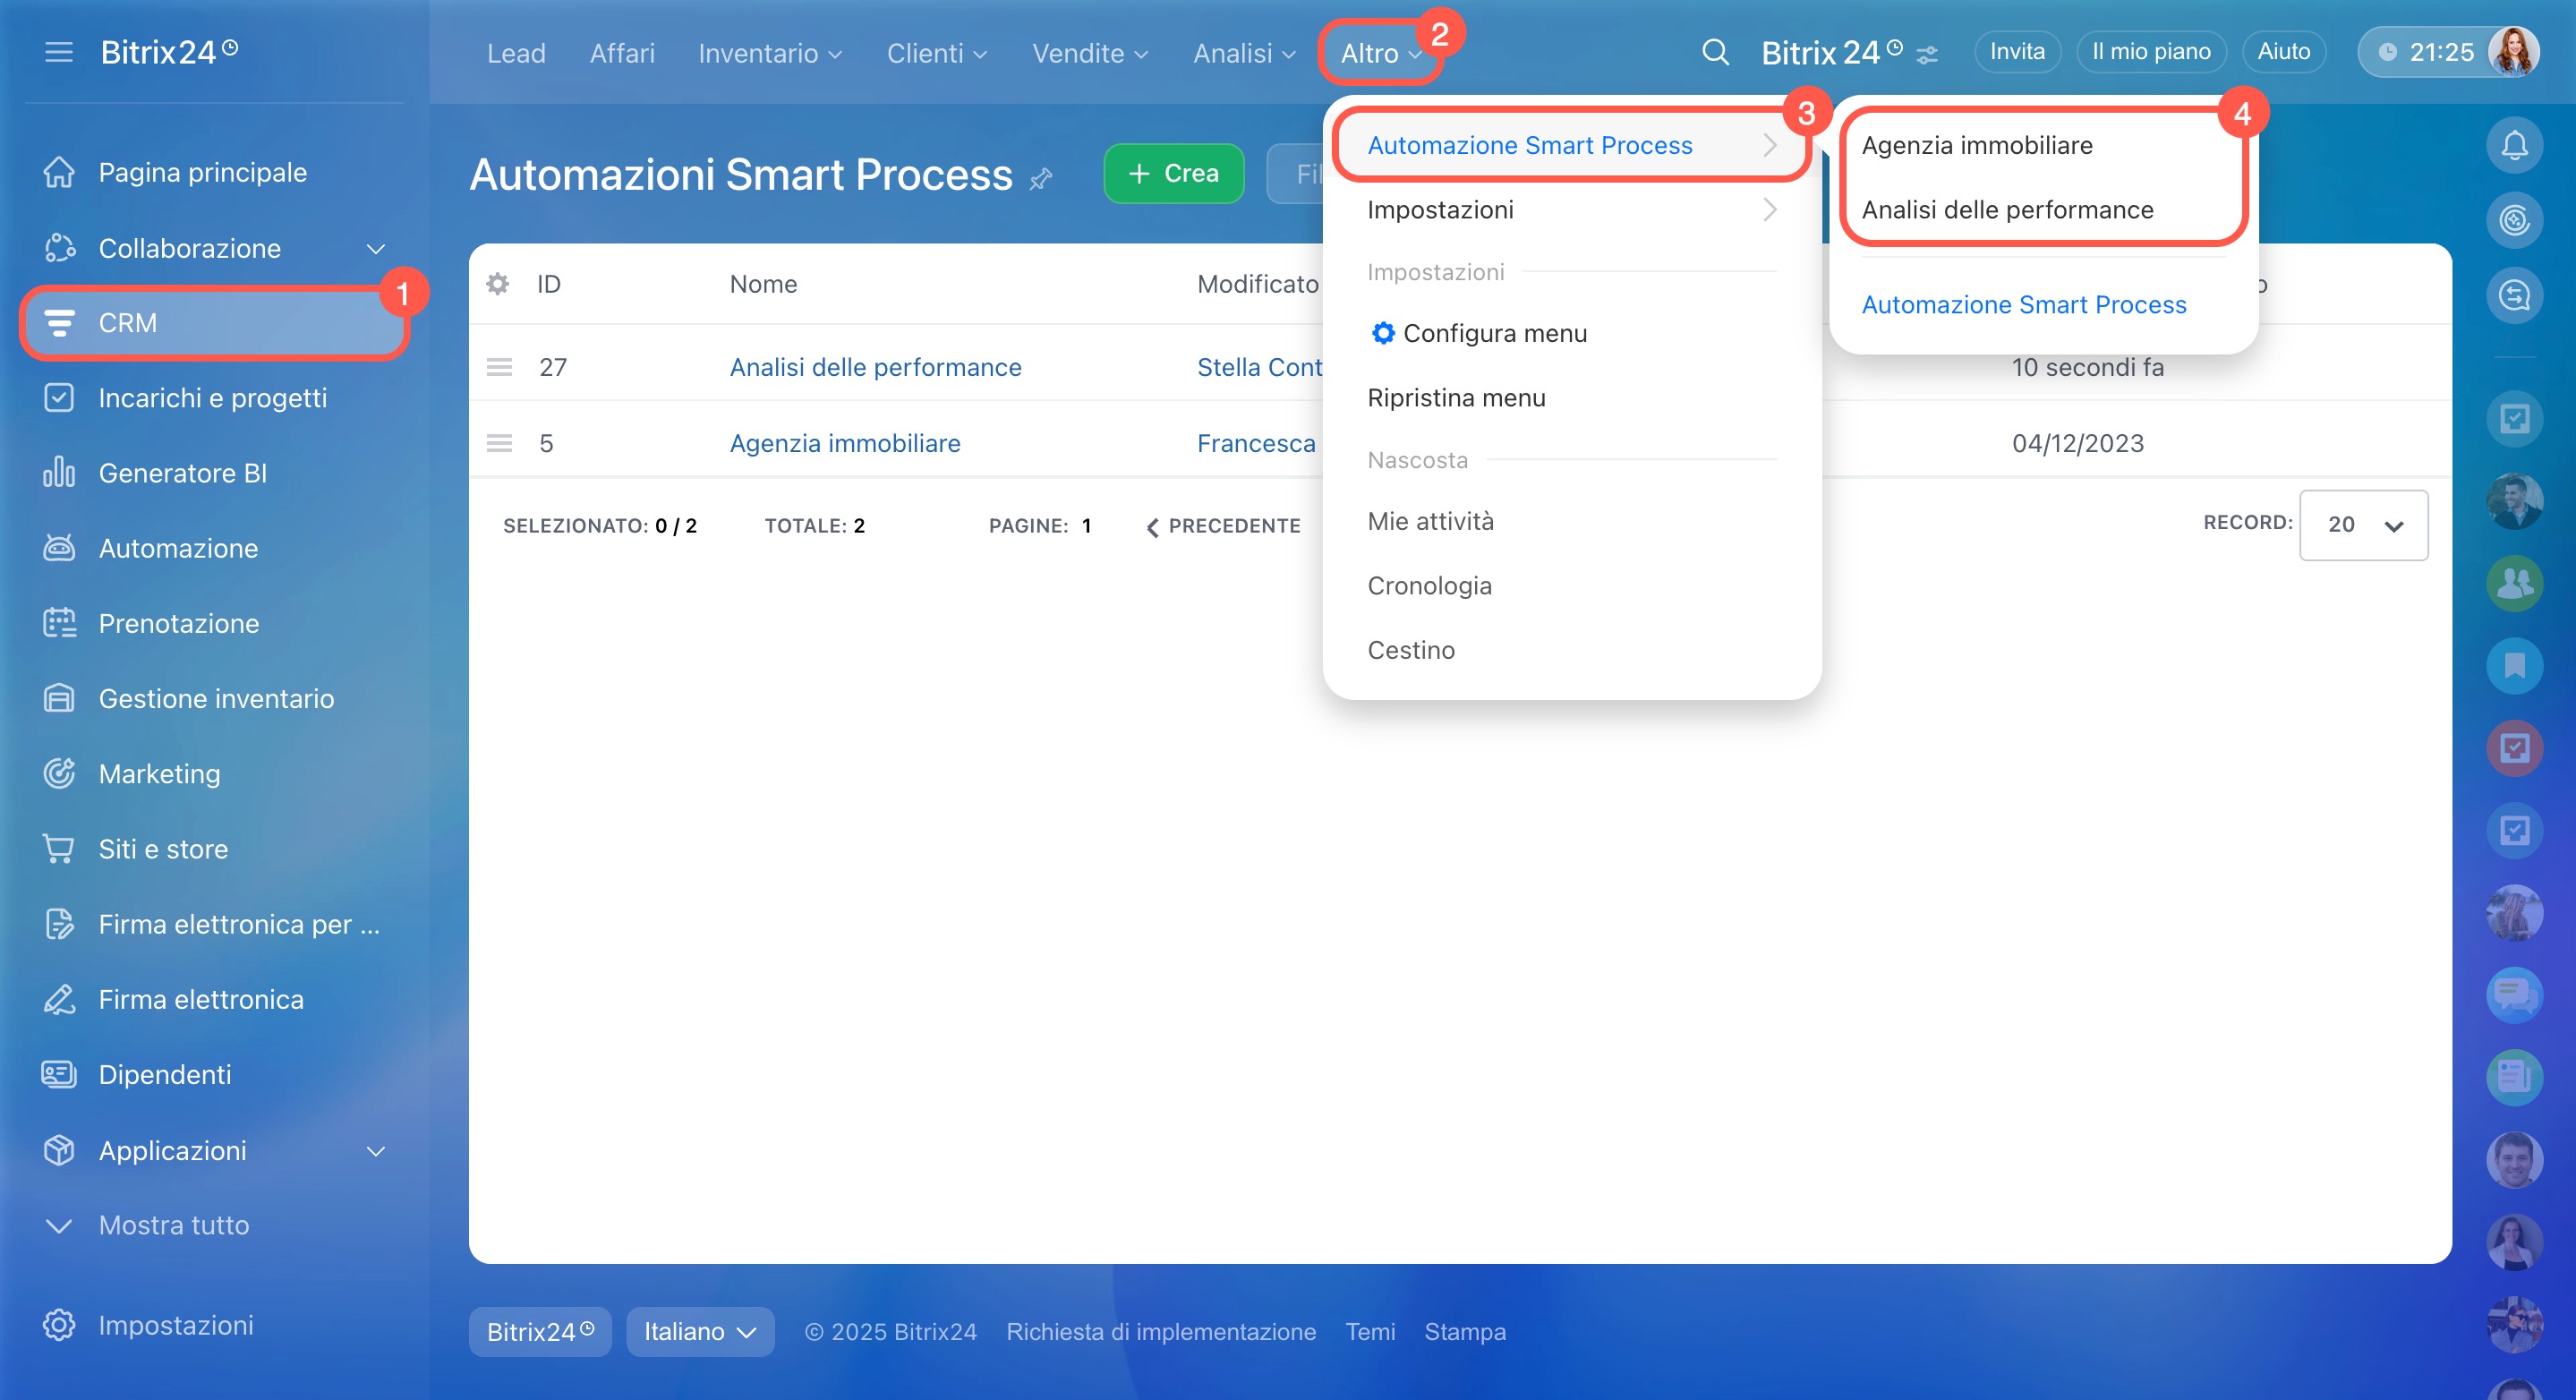This screenshot has height=1400, width=2576.
Task: Open Generatore BI in sidebar
Action: 182,473
